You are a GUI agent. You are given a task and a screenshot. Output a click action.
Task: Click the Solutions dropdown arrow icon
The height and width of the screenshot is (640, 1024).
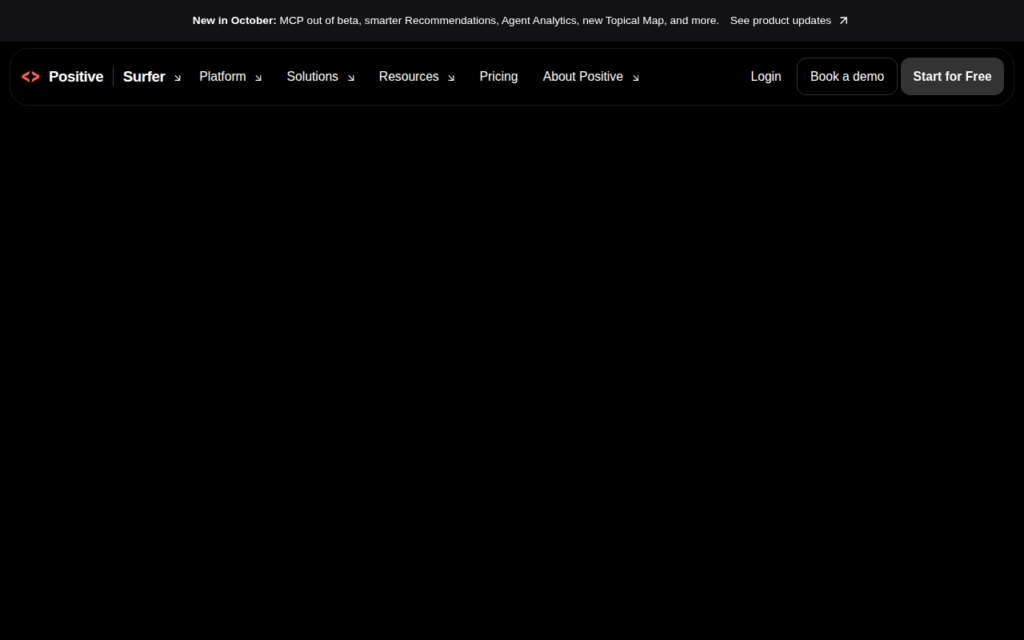click(x=351, y=78)
